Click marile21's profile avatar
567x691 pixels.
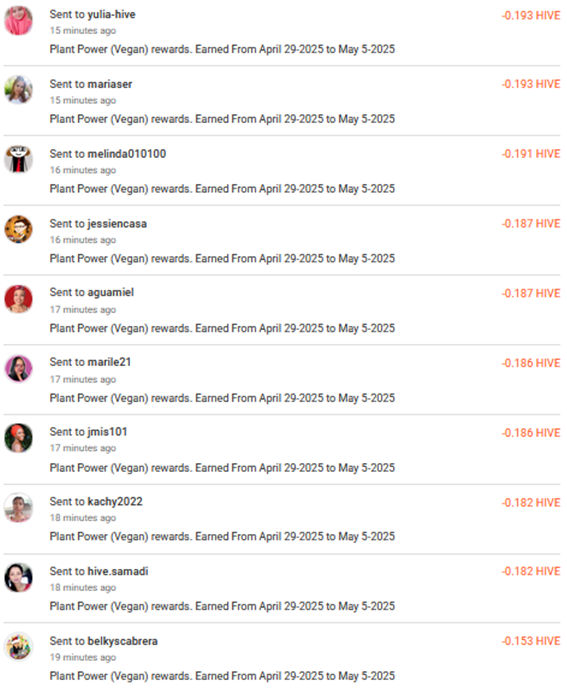19,368
